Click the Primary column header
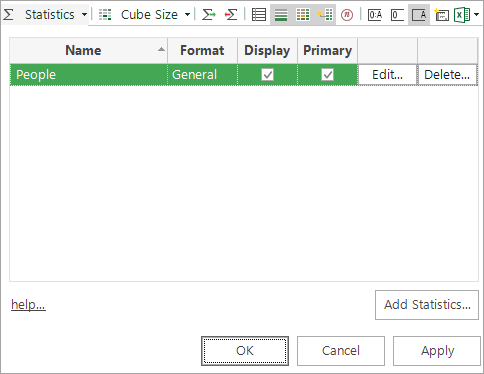Viewport: 484px width, 374px height. point(328,50)
